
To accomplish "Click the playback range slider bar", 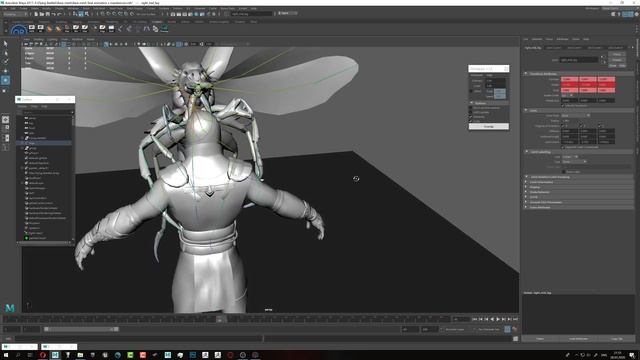I will tap(81, 329).
